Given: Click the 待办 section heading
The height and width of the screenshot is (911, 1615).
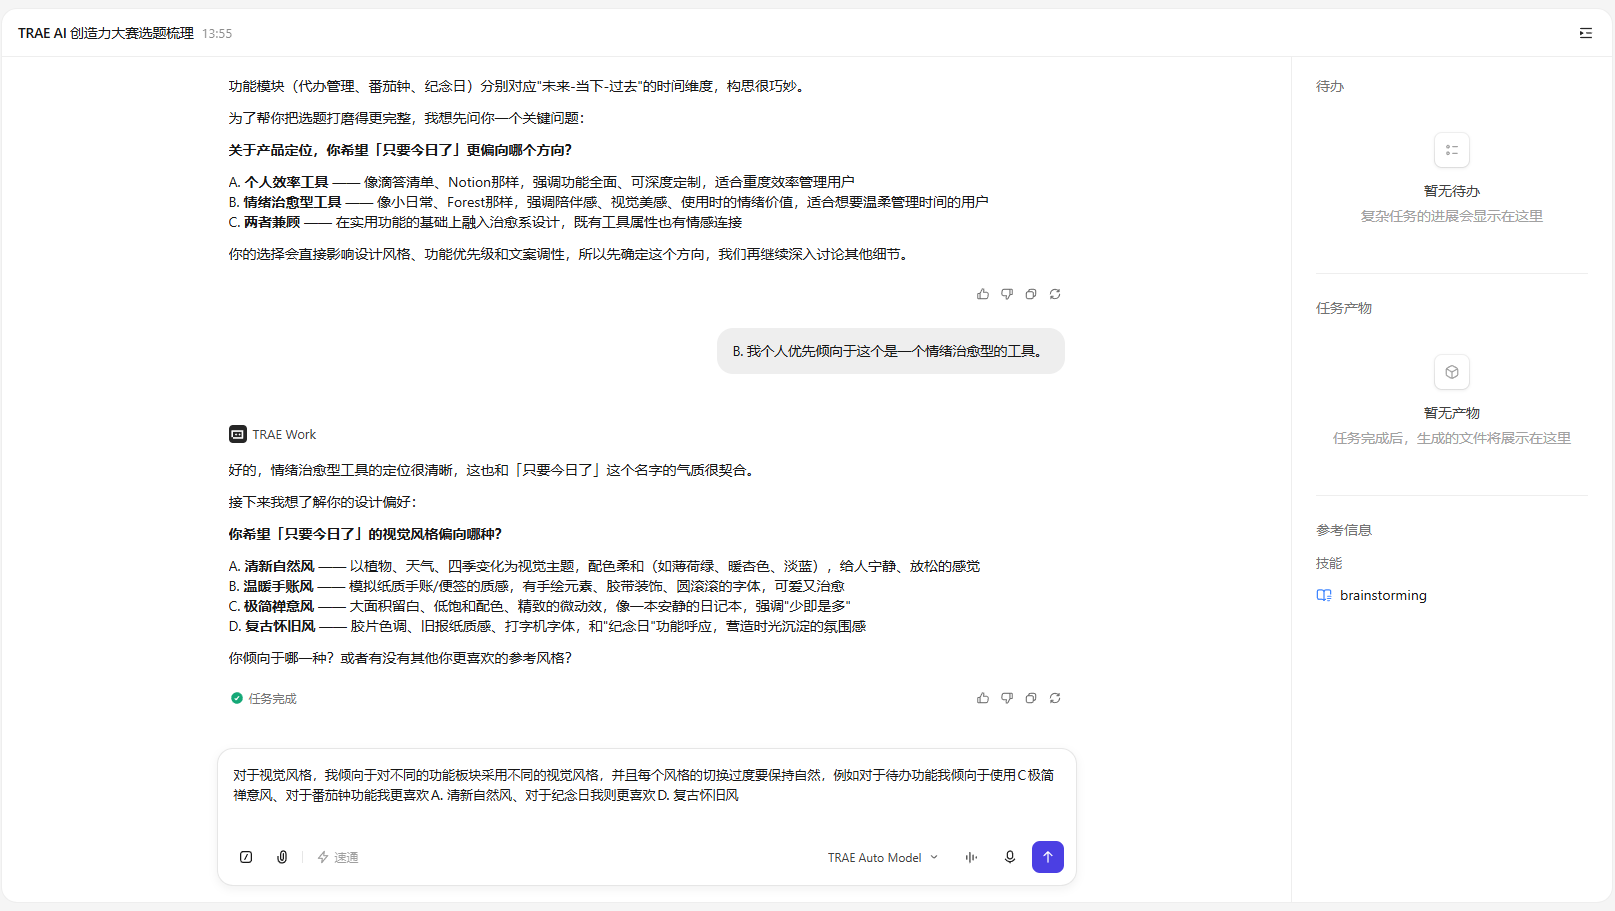Looking at the screenshot, I should pos(1330,86).
